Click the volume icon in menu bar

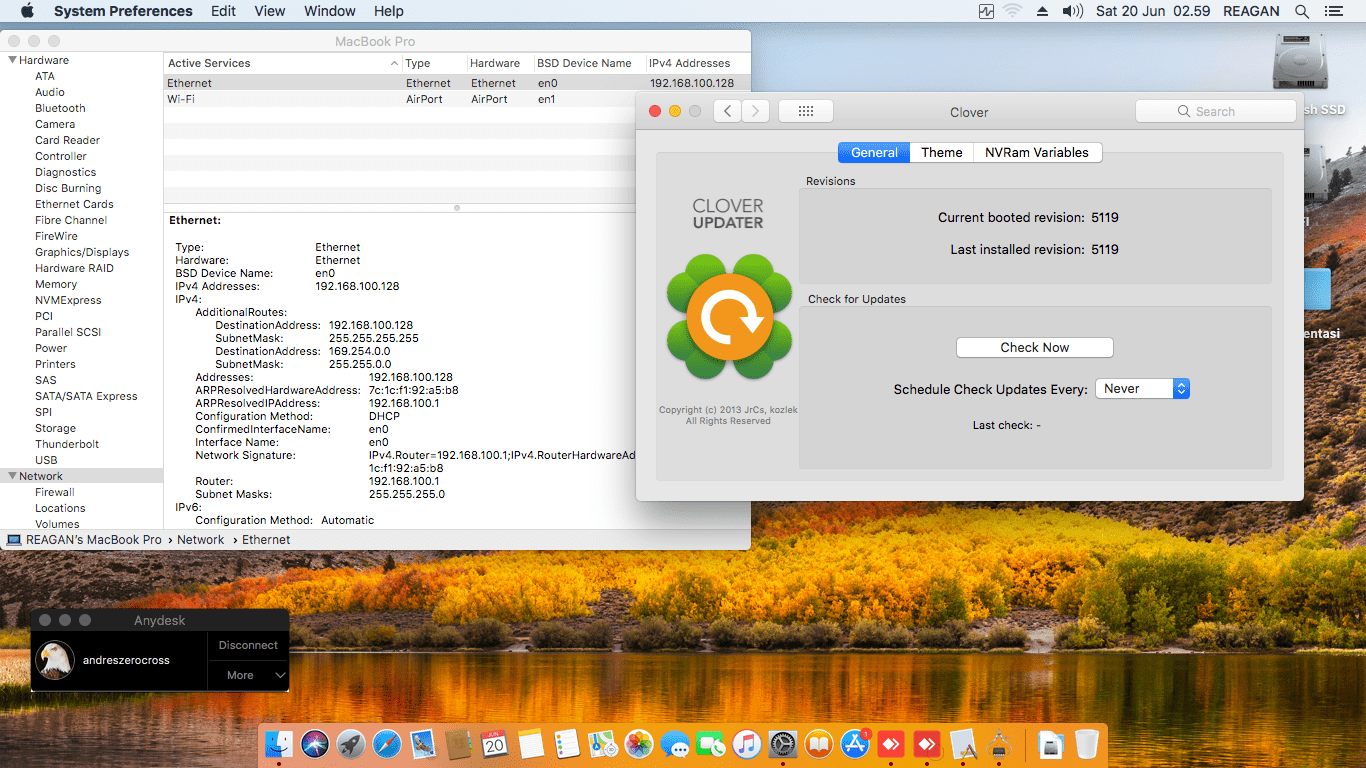[1073, 11]
